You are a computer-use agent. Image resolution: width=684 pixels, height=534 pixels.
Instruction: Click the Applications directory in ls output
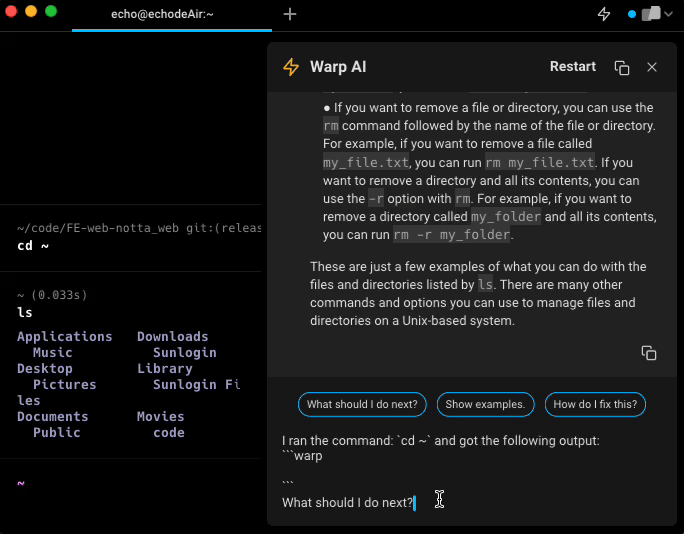point(65,336)
